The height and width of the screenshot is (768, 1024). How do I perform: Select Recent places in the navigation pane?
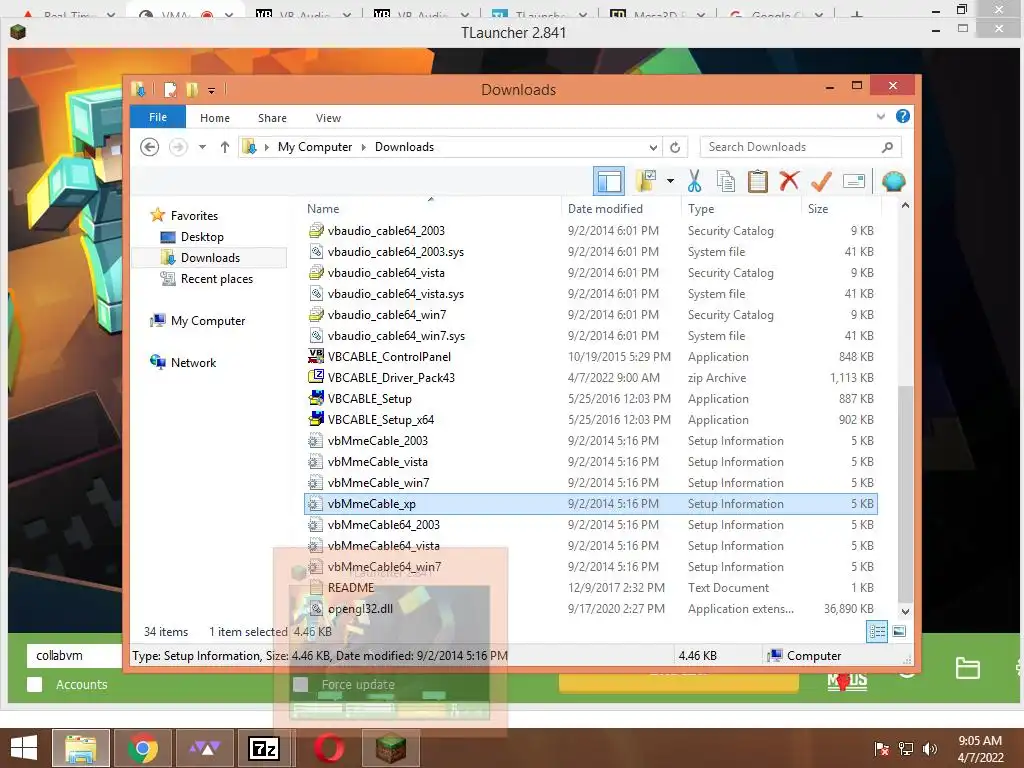pyautogui.click(x=216, y=279)
